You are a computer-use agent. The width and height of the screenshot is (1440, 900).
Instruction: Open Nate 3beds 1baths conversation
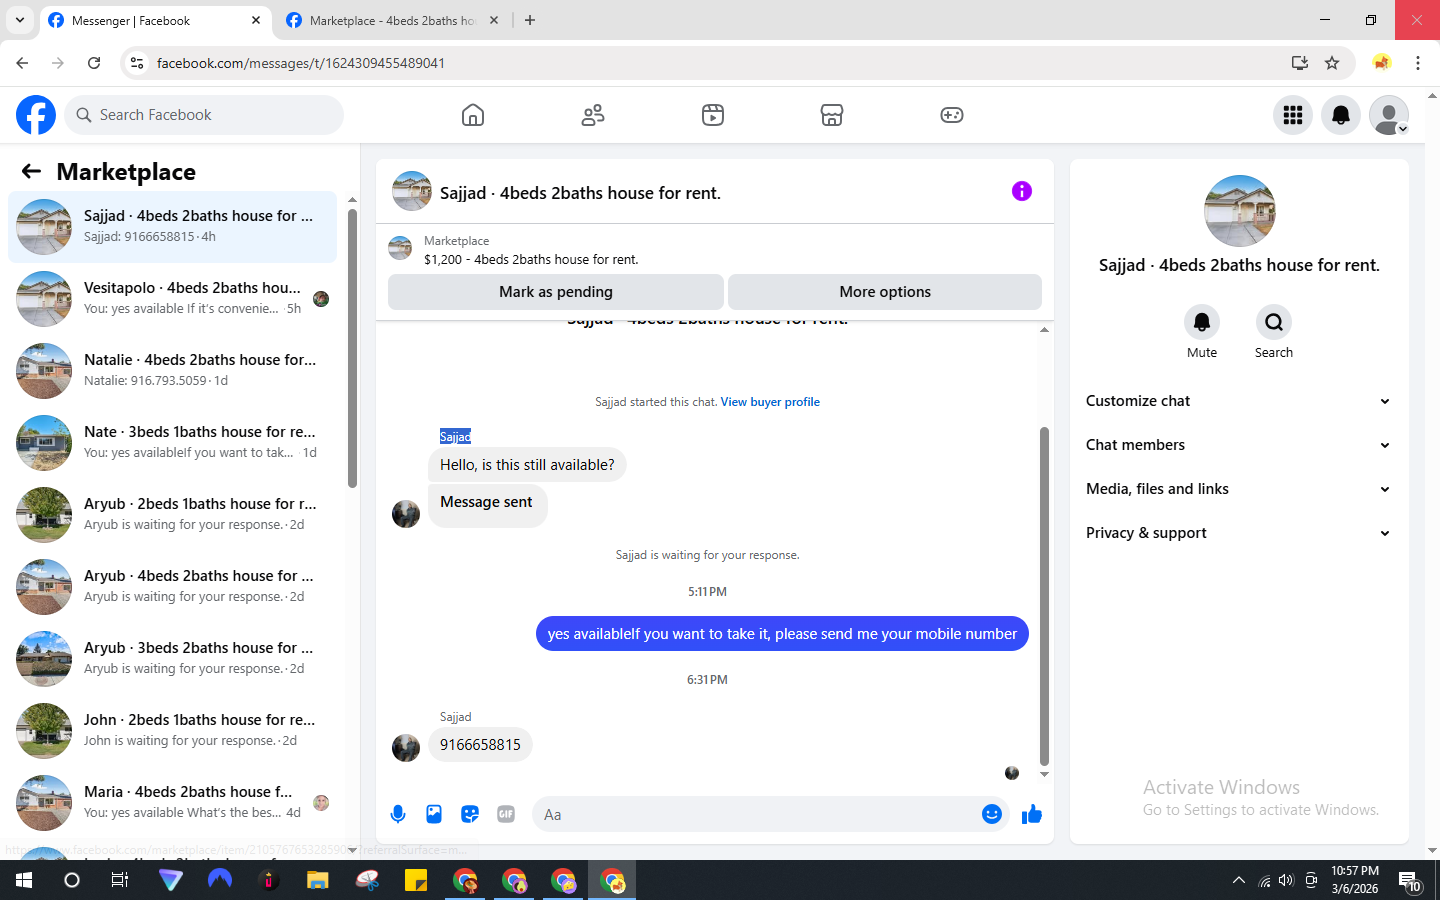172,442
